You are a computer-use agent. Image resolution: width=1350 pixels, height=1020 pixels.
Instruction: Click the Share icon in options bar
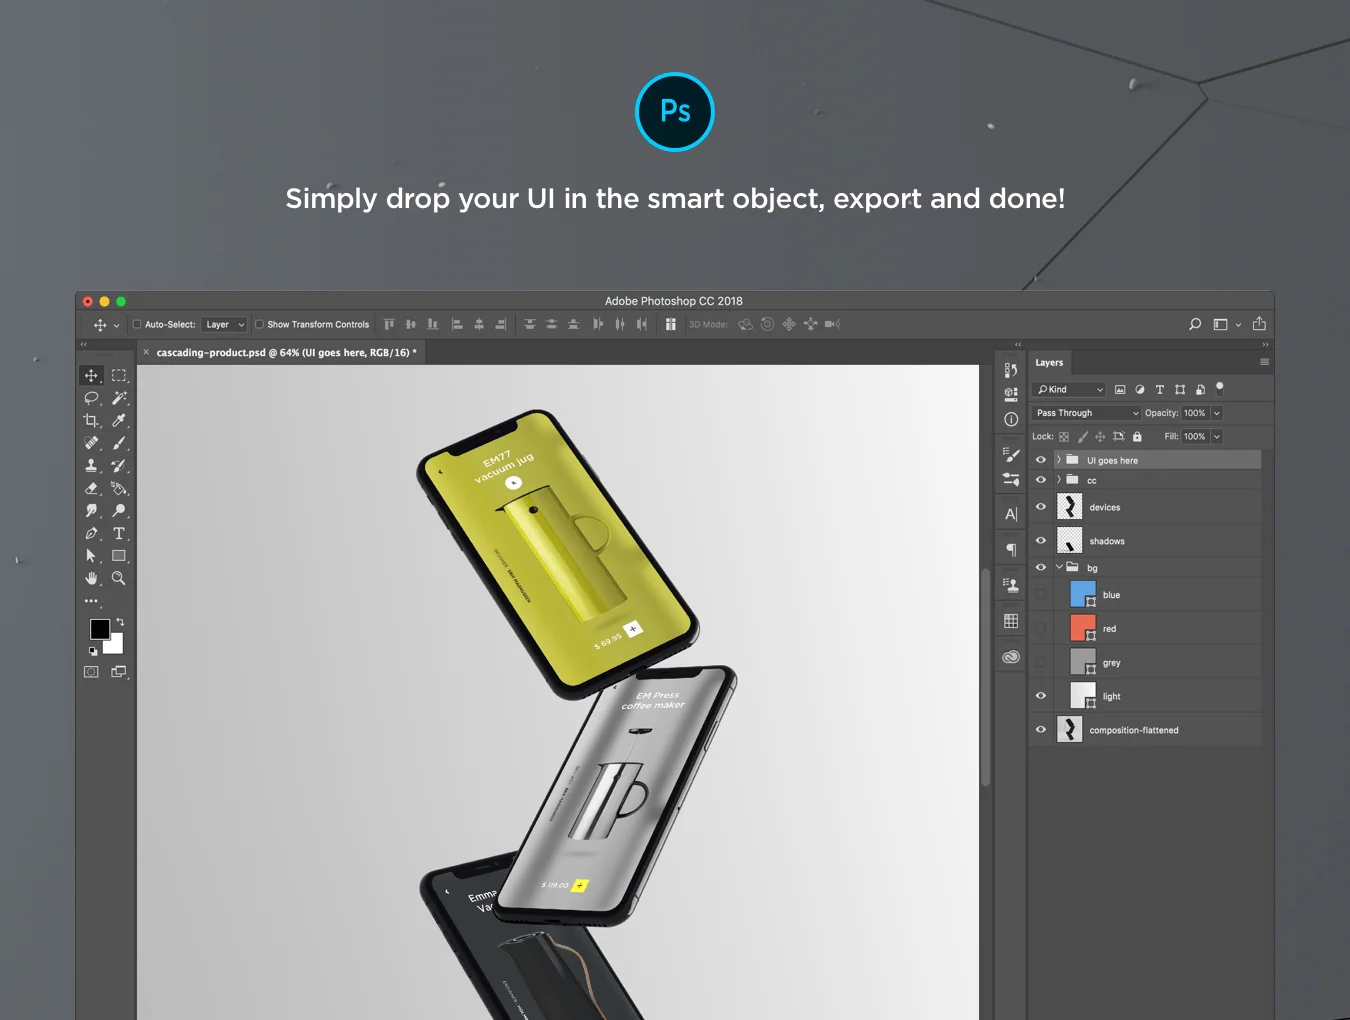click(x=1259, y=324)
